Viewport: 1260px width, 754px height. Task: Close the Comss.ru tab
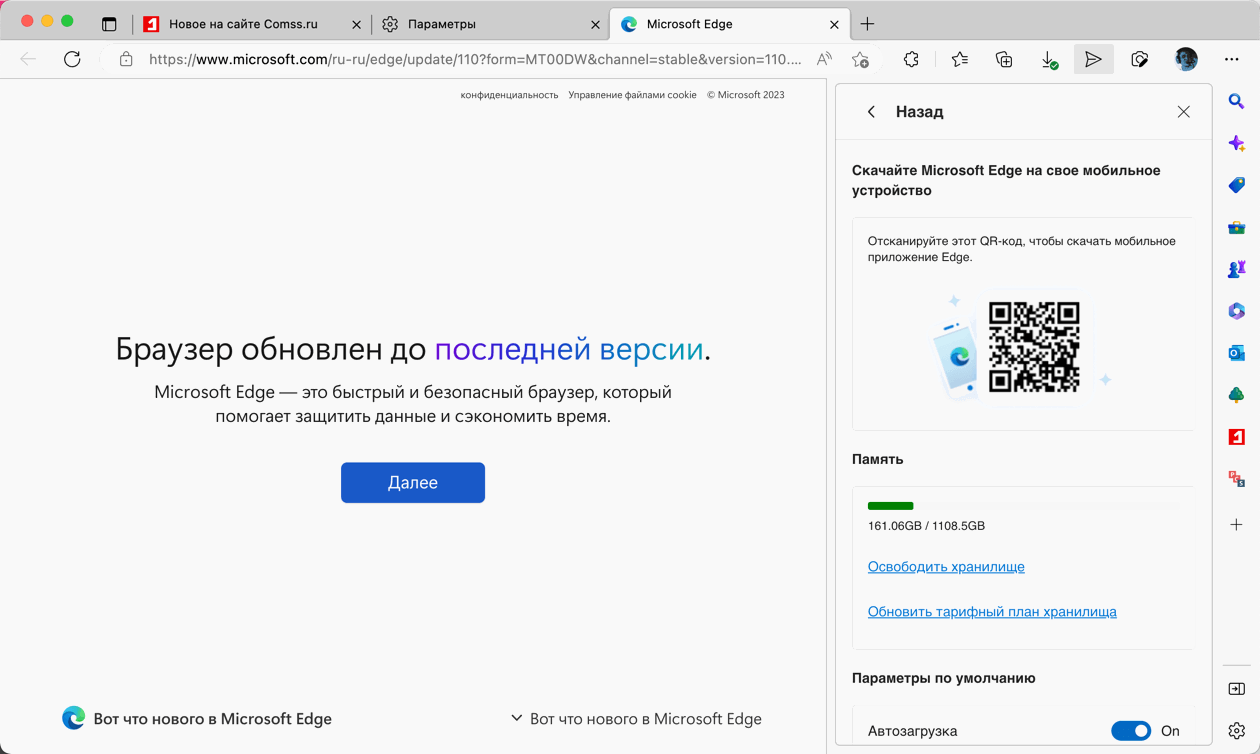click(357, 24)
